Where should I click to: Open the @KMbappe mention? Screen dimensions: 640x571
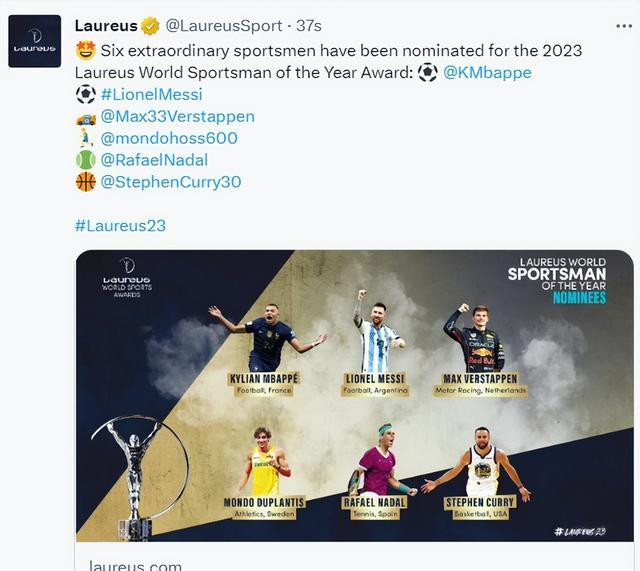pos(487,73)
